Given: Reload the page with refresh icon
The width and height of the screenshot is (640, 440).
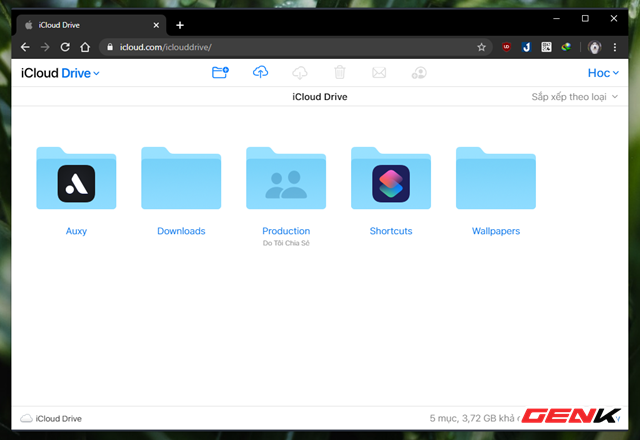Looking at the screenshot, I should [65, 47].
